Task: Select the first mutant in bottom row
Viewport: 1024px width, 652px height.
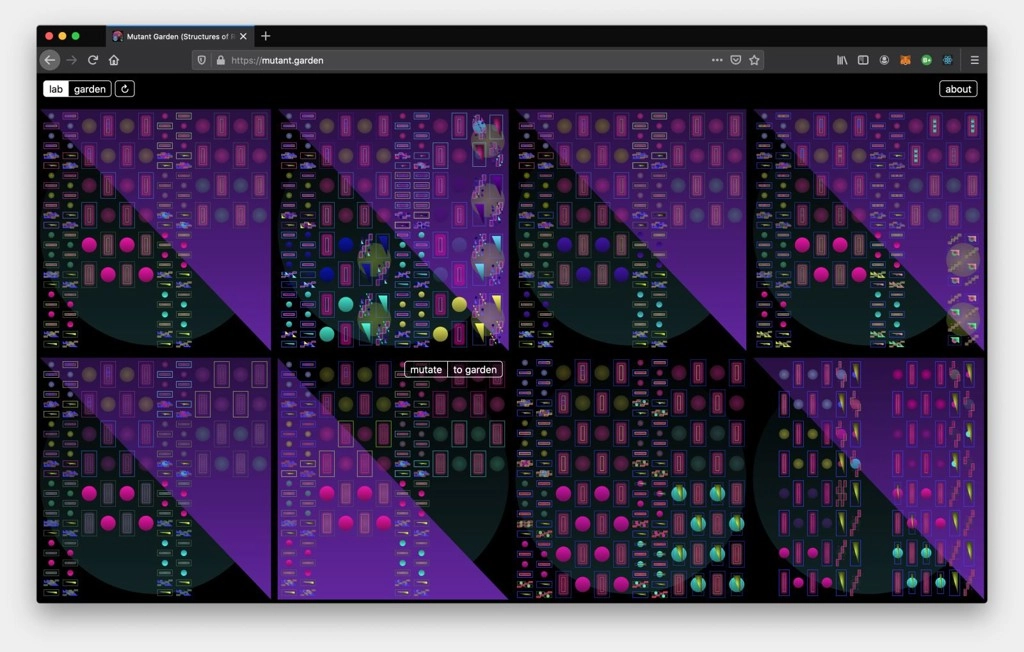Action: tap(155, 478)
